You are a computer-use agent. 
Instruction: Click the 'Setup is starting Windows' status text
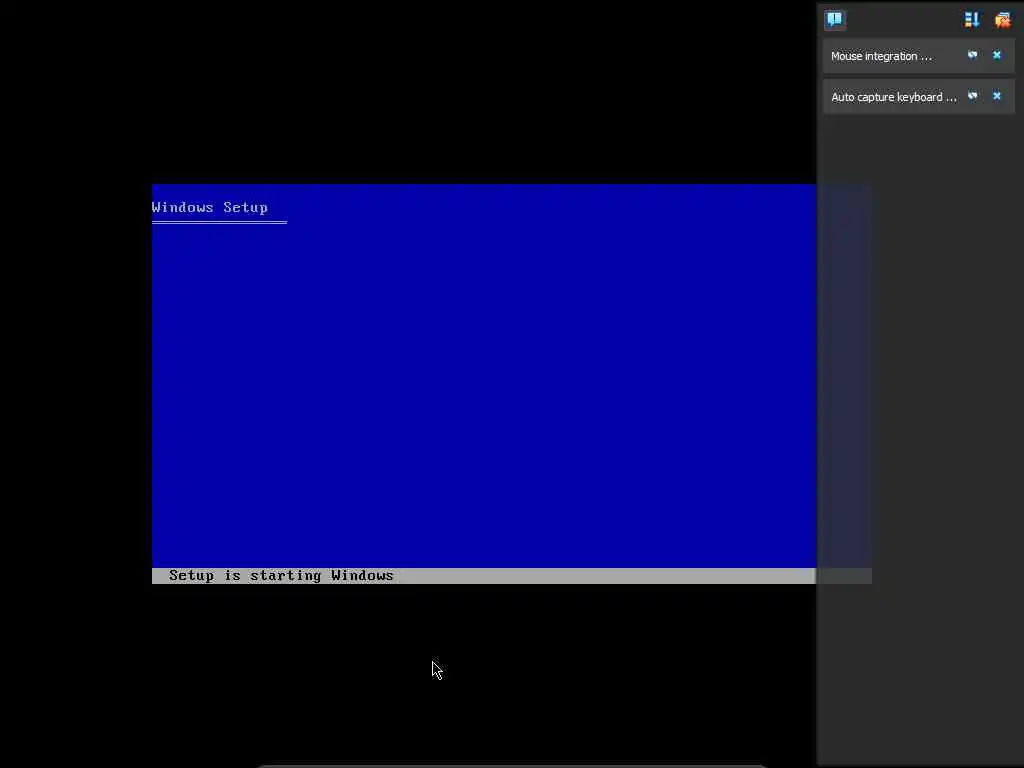tap(281, 575)
